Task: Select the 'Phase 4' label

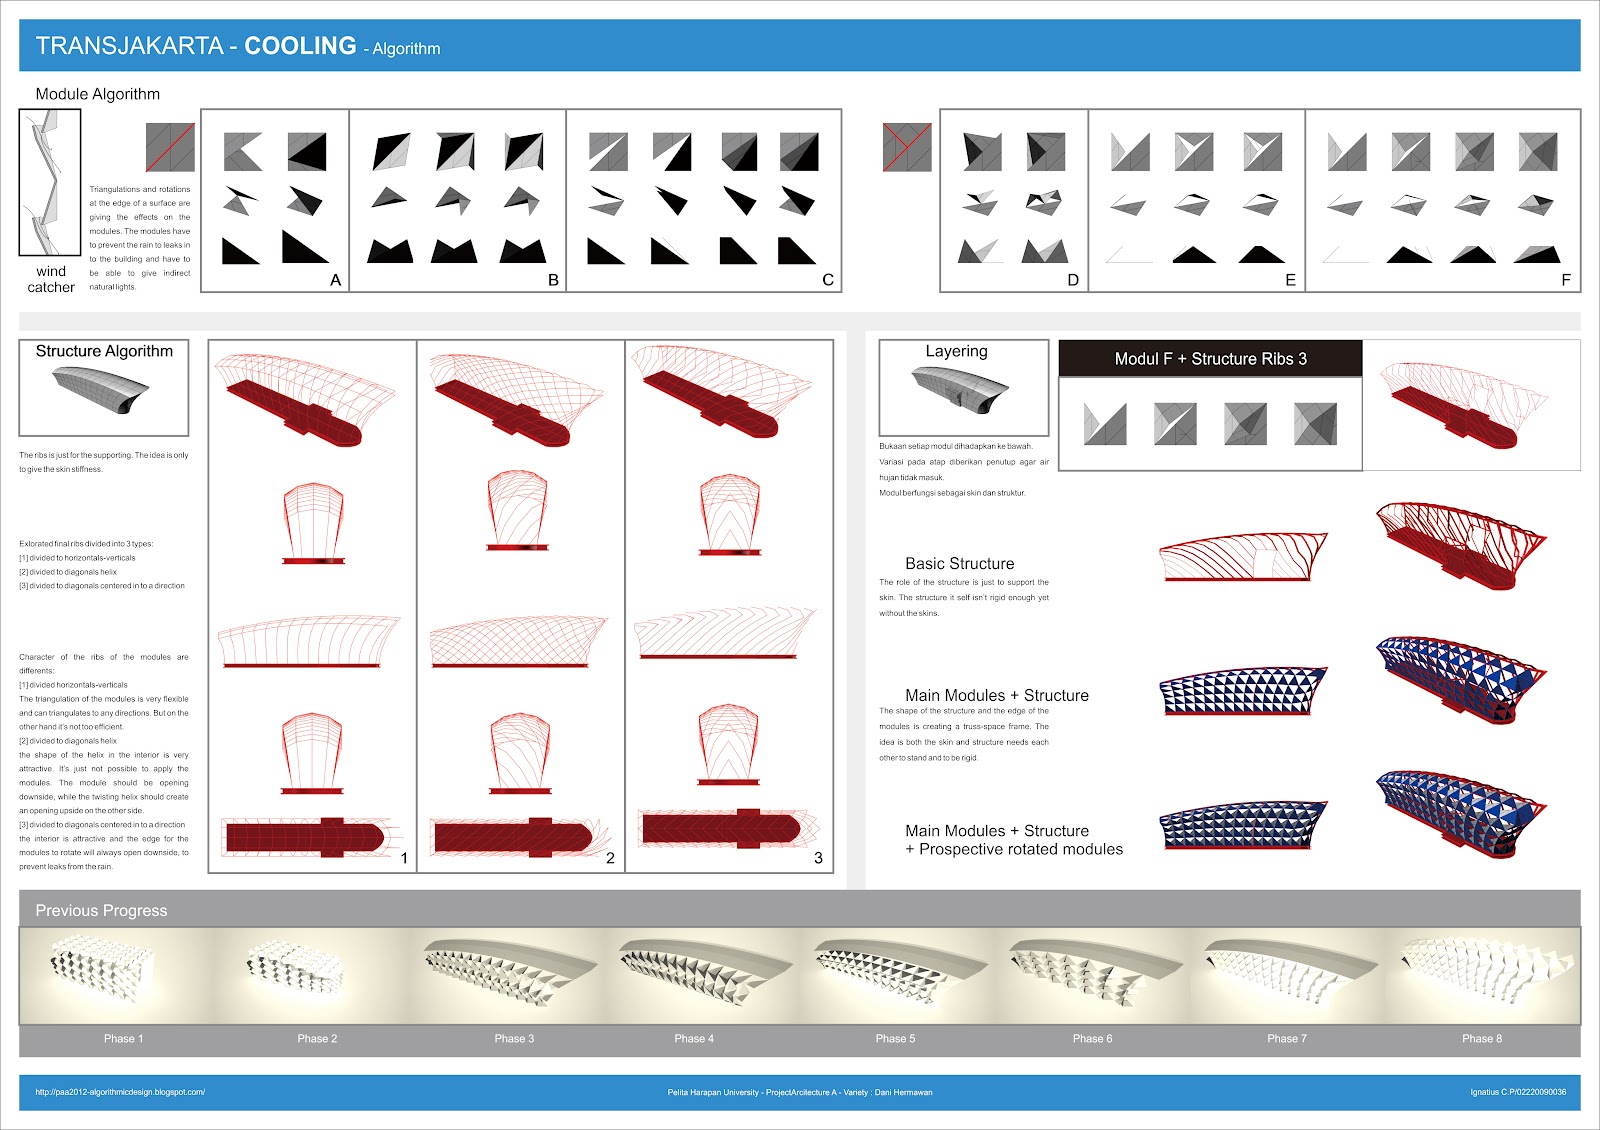Action: [x=694, y=1039]
